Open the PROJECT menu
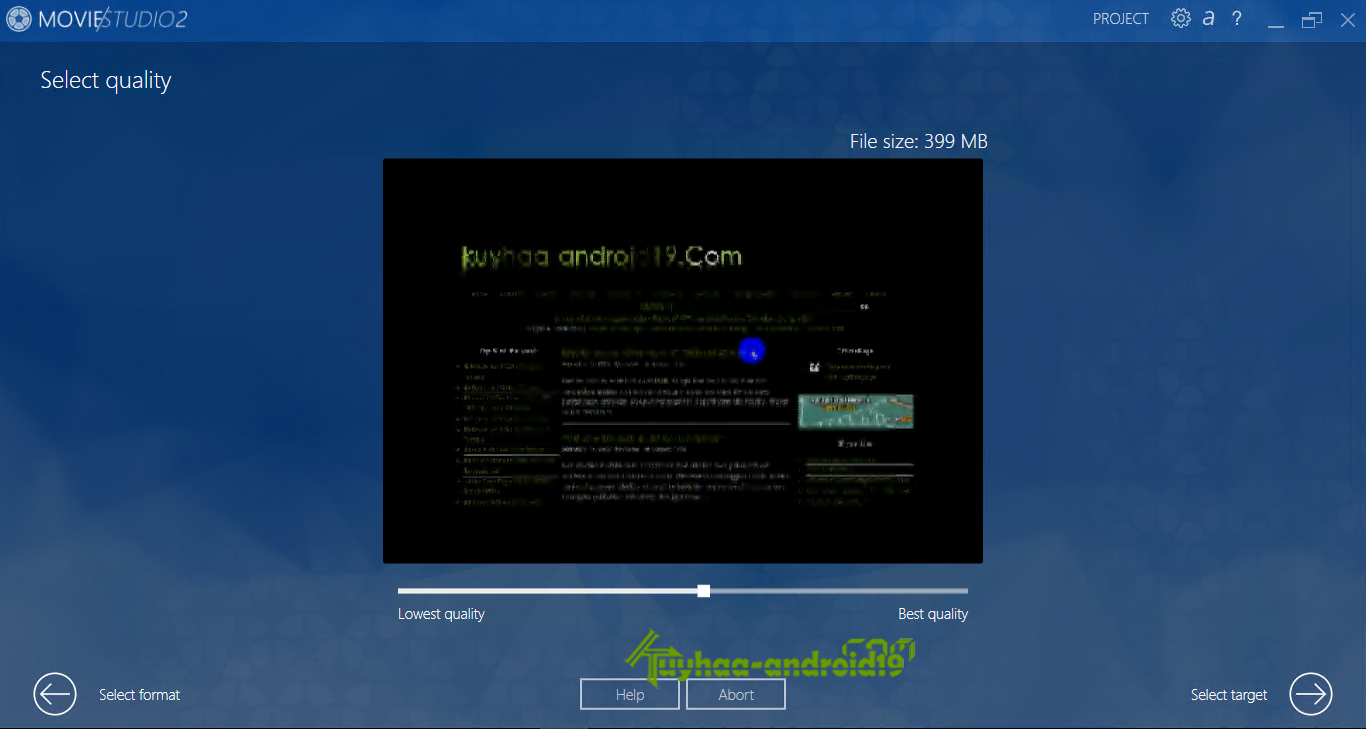 pos(1121,19)
